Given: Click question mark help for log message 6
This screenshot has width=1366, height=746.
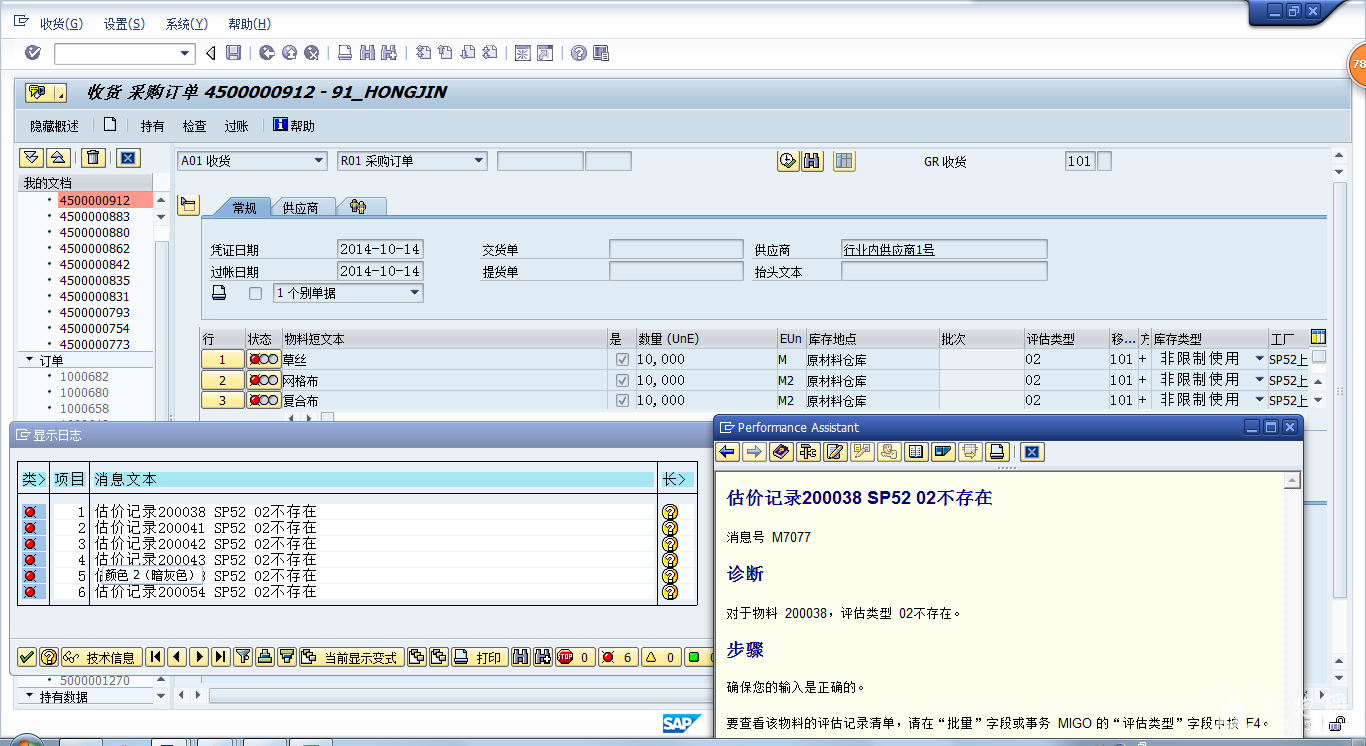Looking at the screenshot, I should (x=670, y=592).
